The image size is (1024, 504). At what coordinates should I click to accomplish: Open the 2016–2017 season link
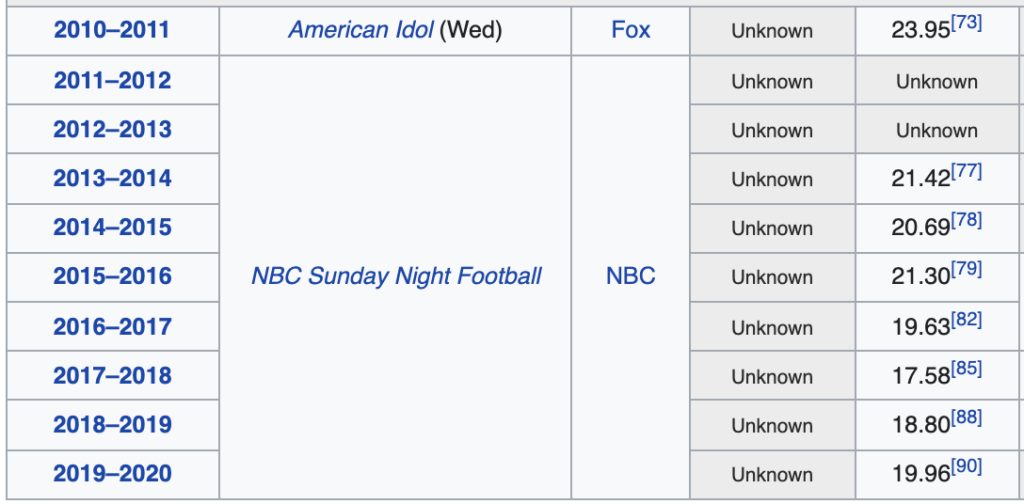click(112, 326)
